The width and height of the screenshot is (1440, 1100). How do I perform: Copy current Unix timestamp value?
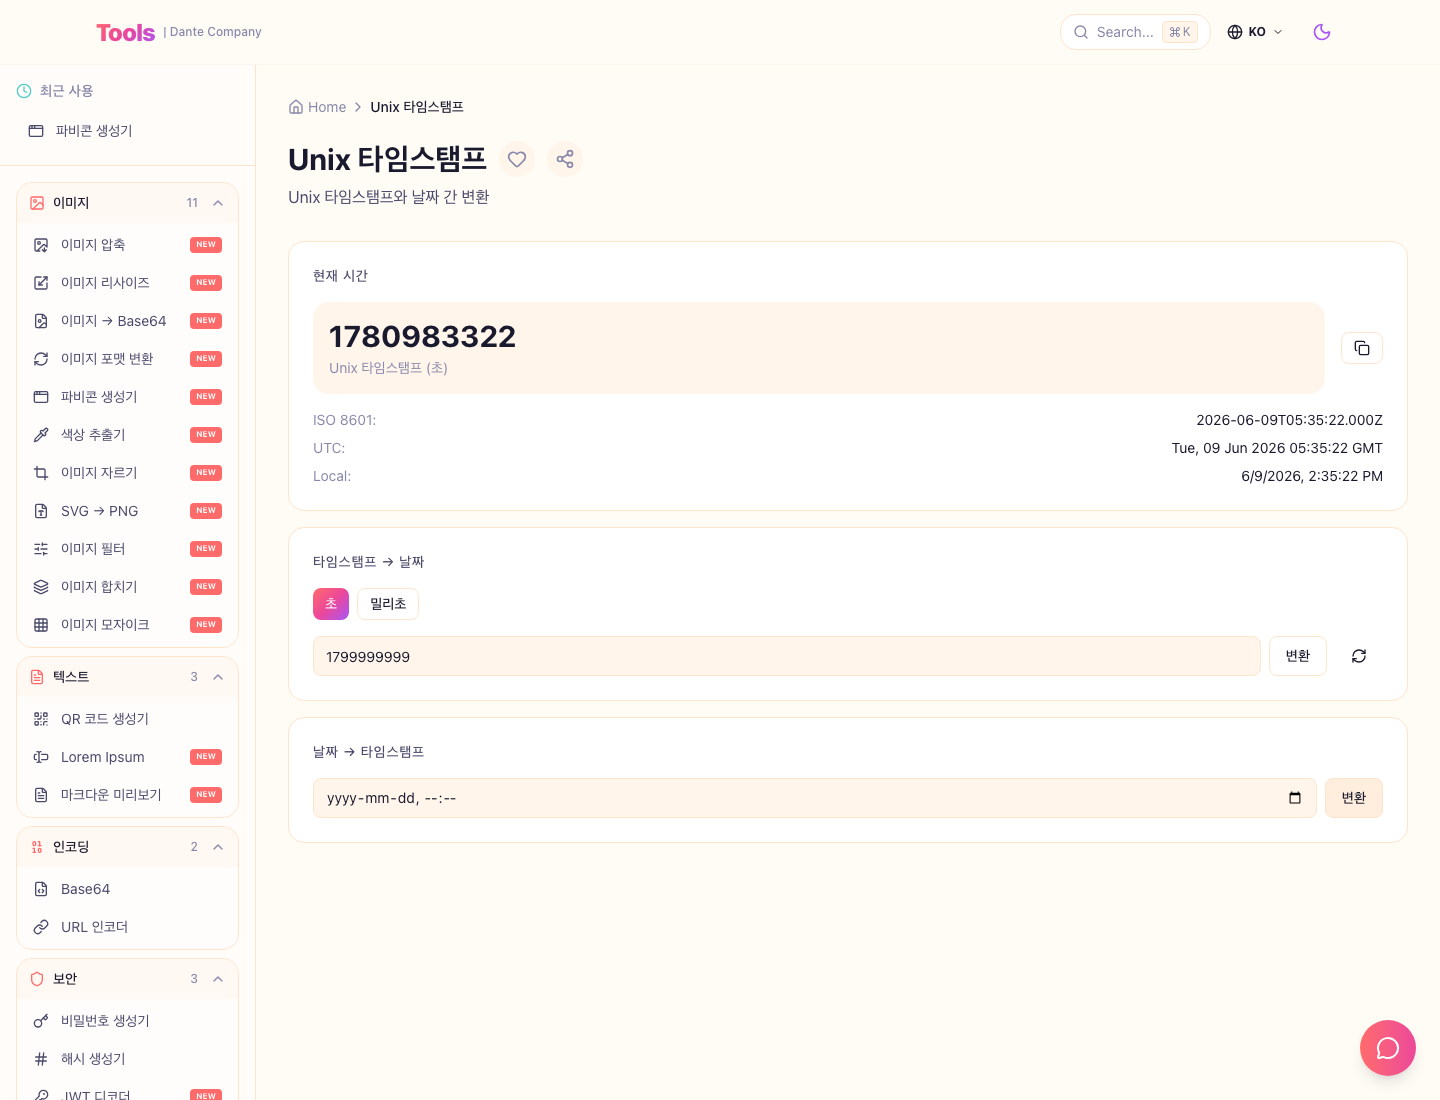click(x=1362, y=348)
